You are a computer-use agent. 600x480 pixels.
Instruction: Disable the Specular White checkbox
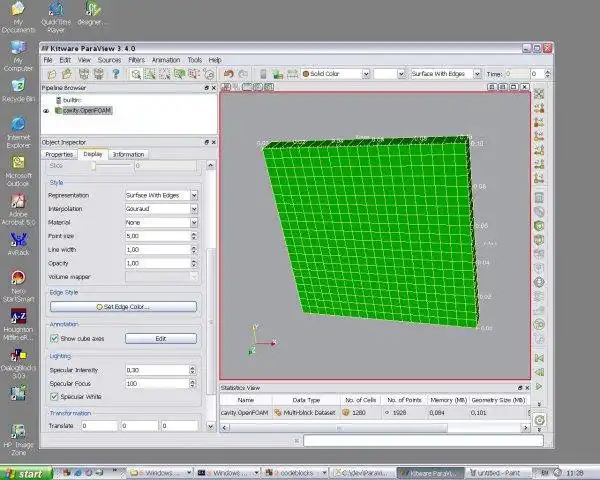pos(54,396)
